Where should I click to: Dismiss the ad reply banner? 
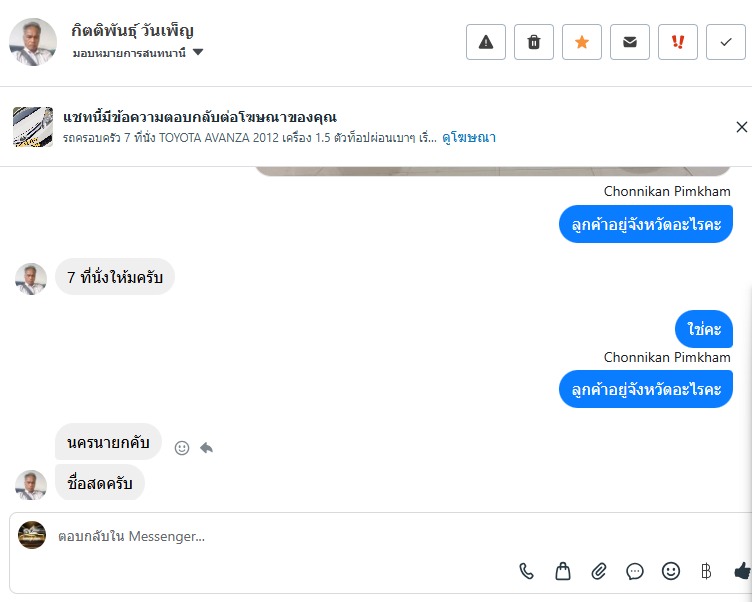point(741,127)
